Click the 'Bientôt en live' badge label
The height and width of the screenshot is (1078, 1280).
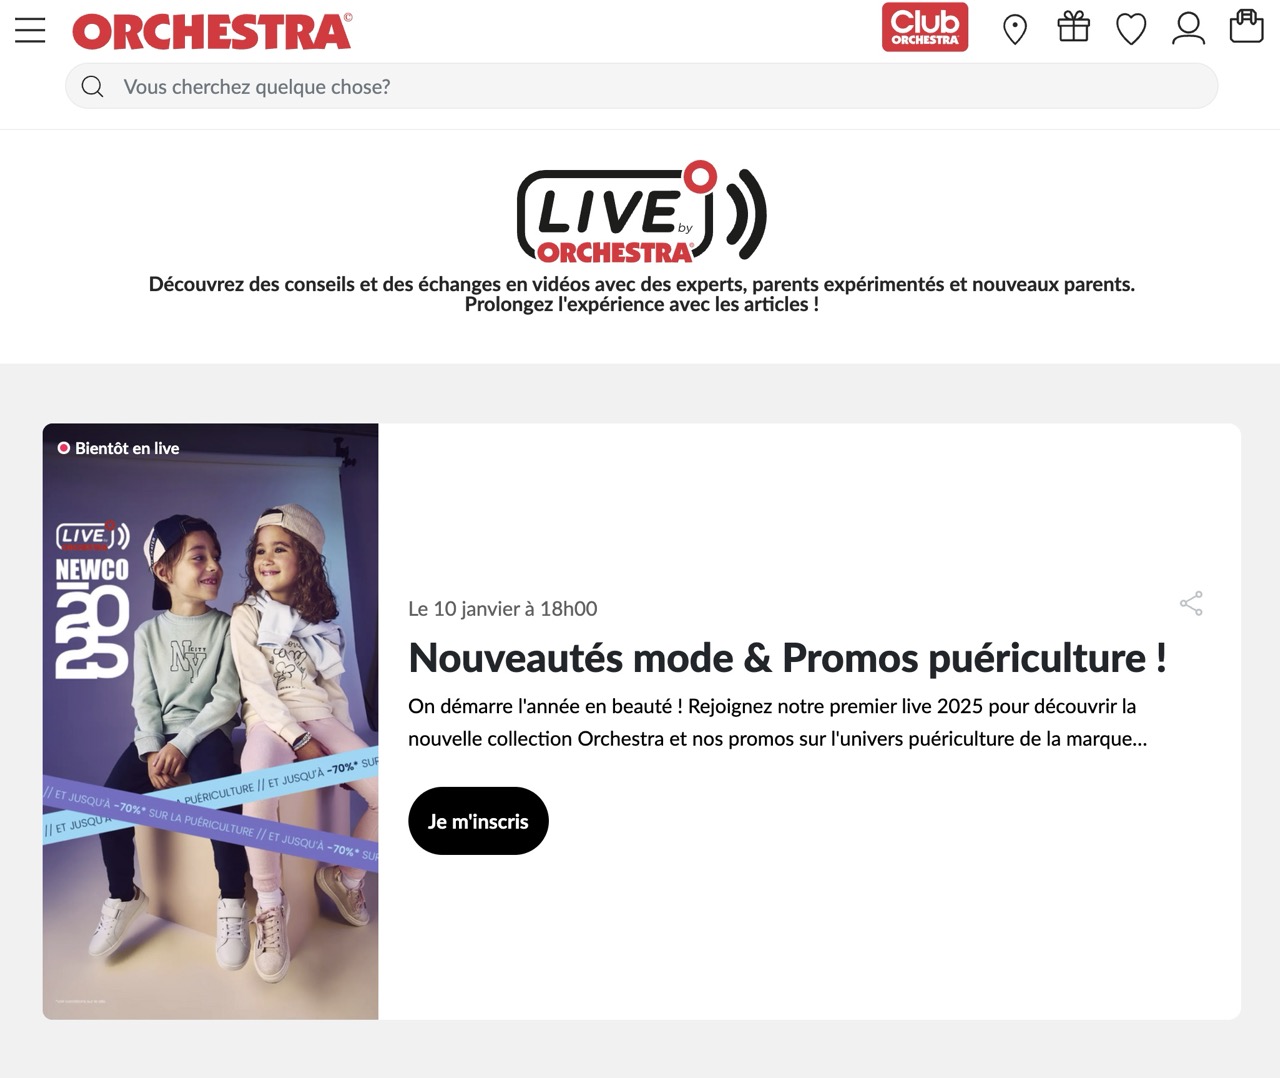pyautogui.click(x=127, y=448)
